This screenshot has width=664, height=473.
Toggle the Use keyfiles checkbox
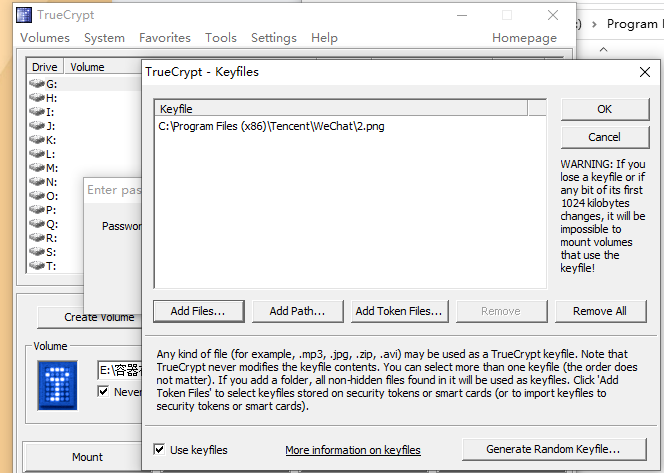tap(160, 450)
